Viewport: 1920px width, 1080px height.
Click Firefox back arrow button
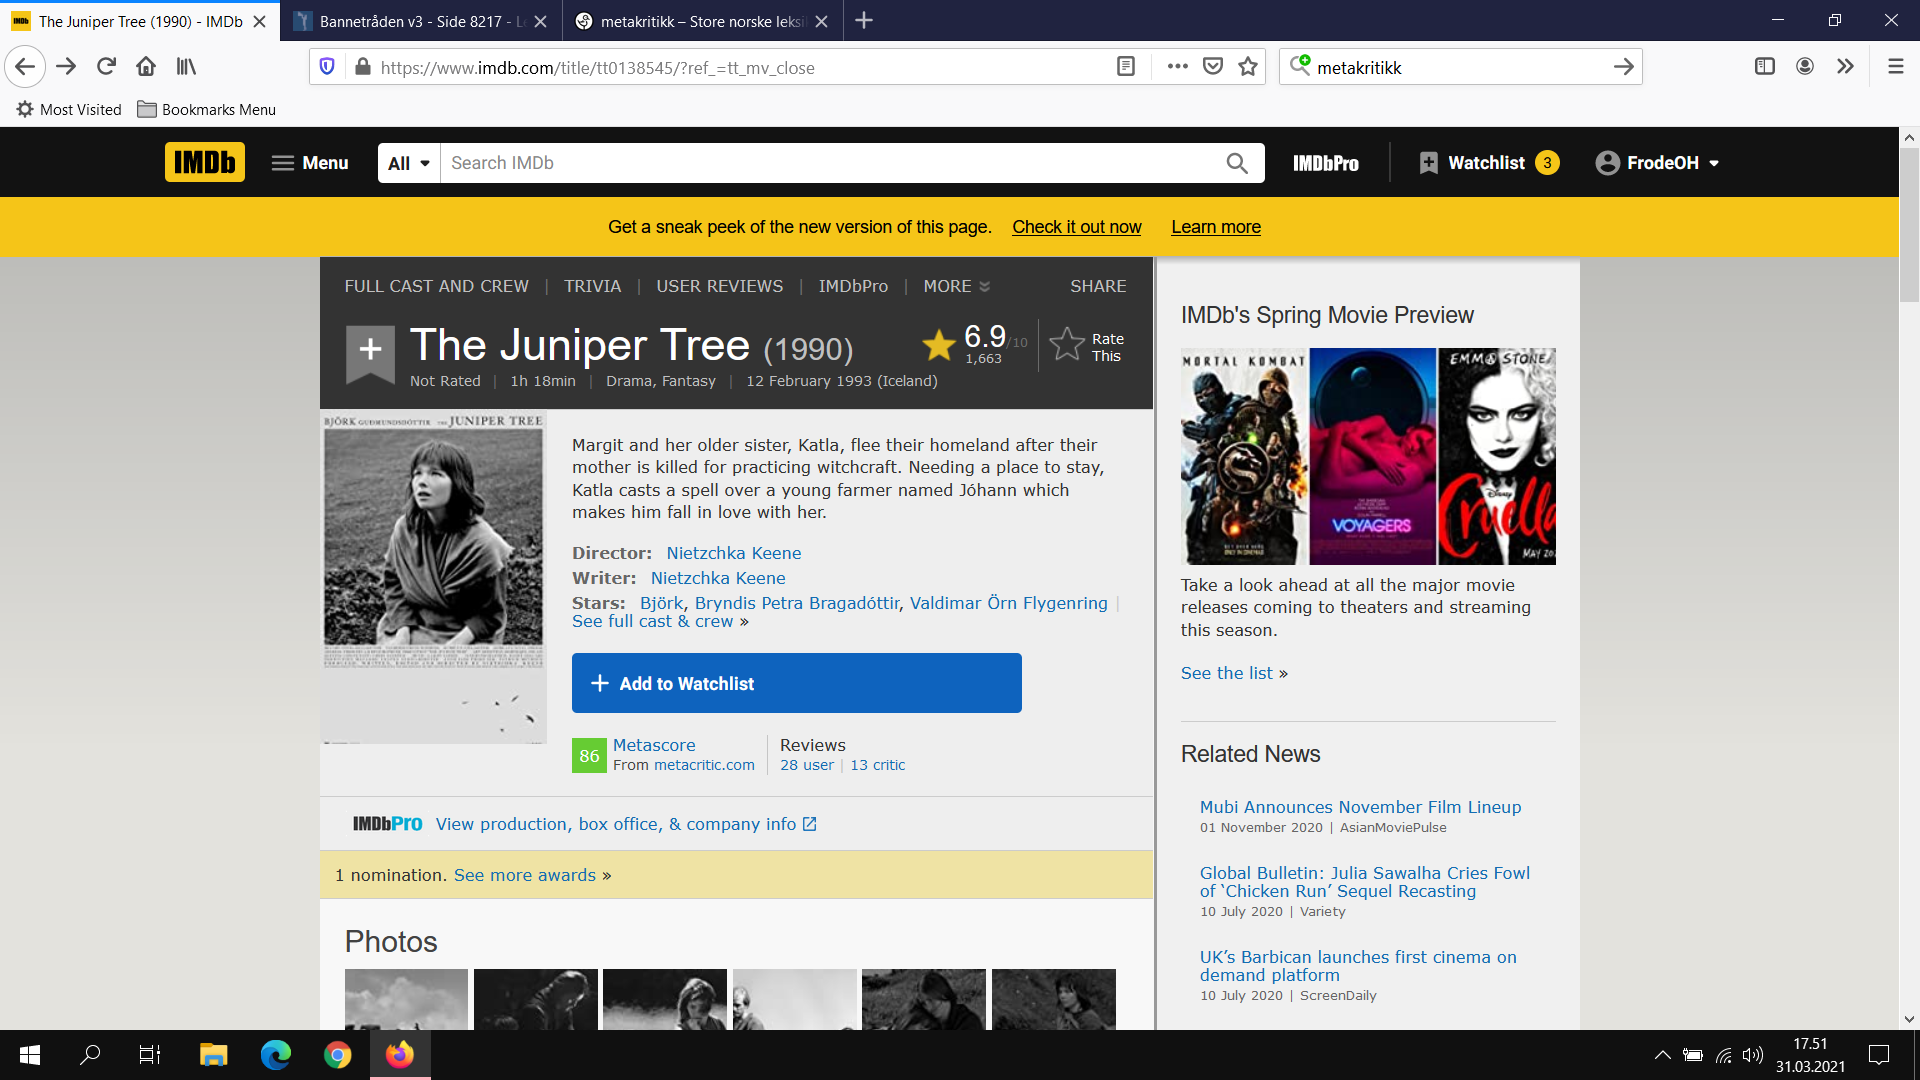pos(25,67)
